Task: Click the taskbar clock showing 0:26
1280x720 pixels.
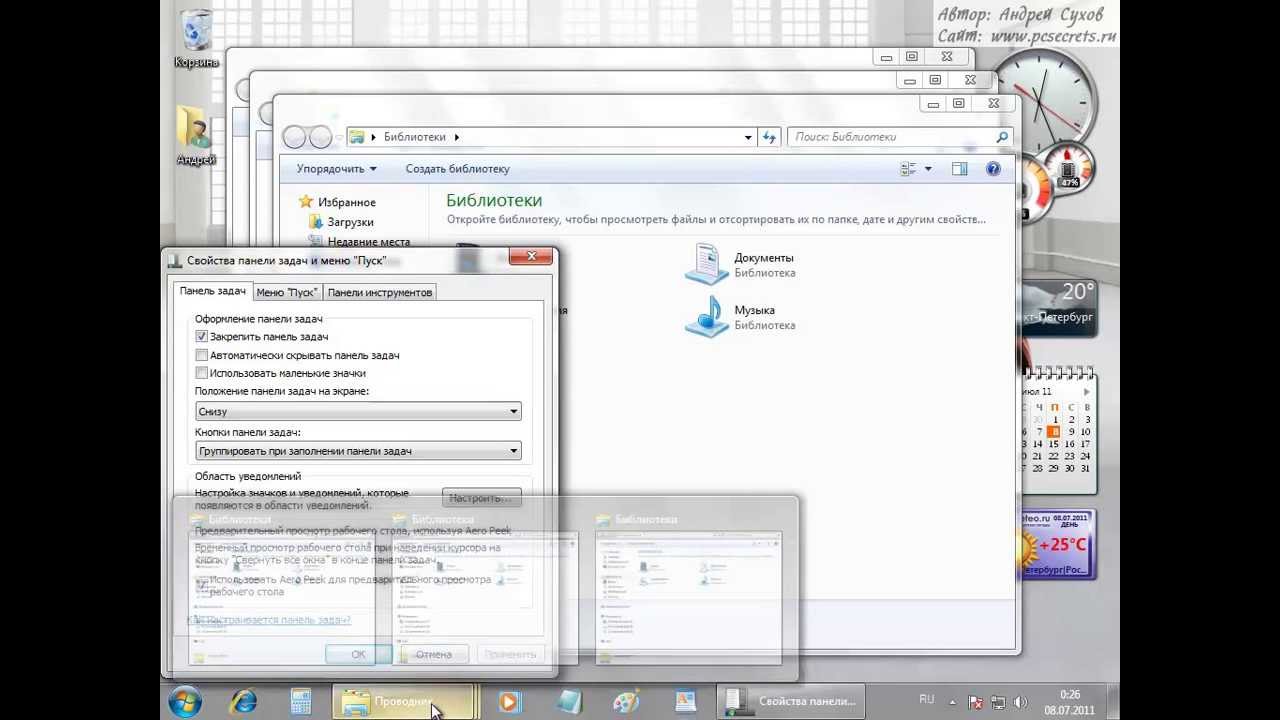Action: 1069,702
